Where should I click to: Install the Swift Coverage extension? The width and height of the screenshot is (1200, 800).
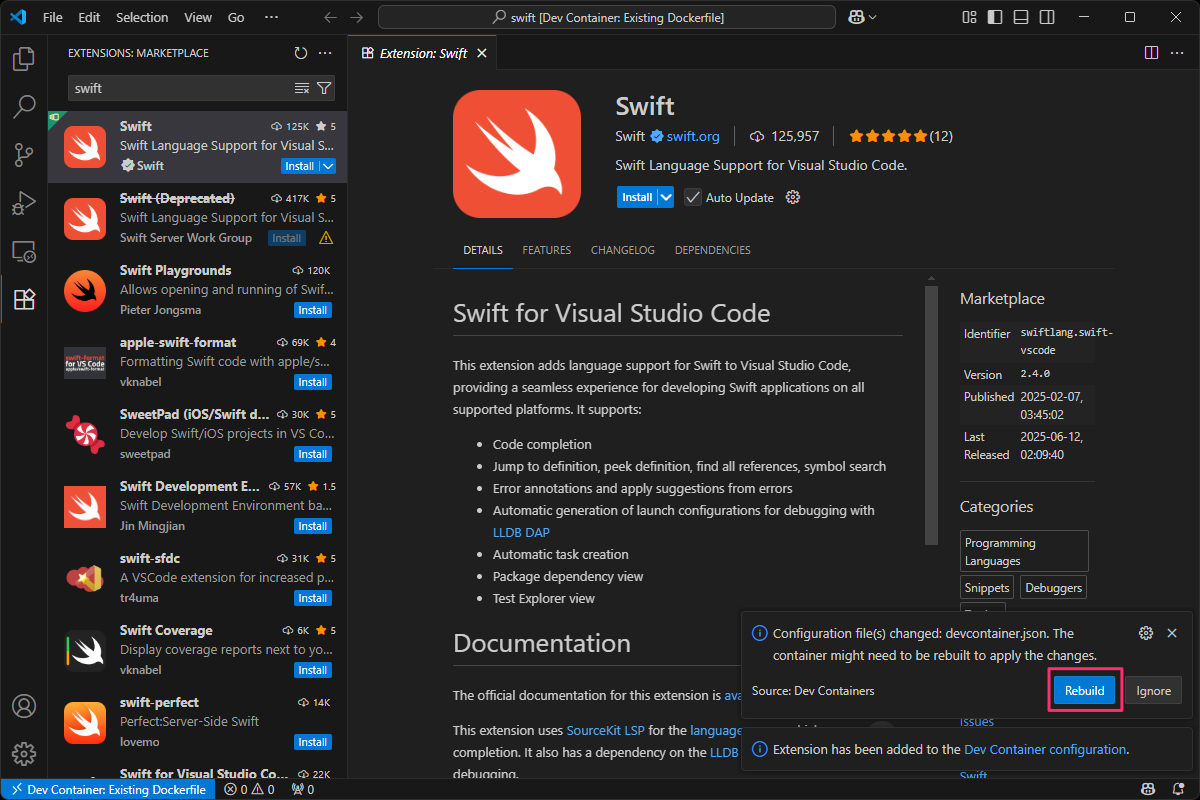click(313, 670)
